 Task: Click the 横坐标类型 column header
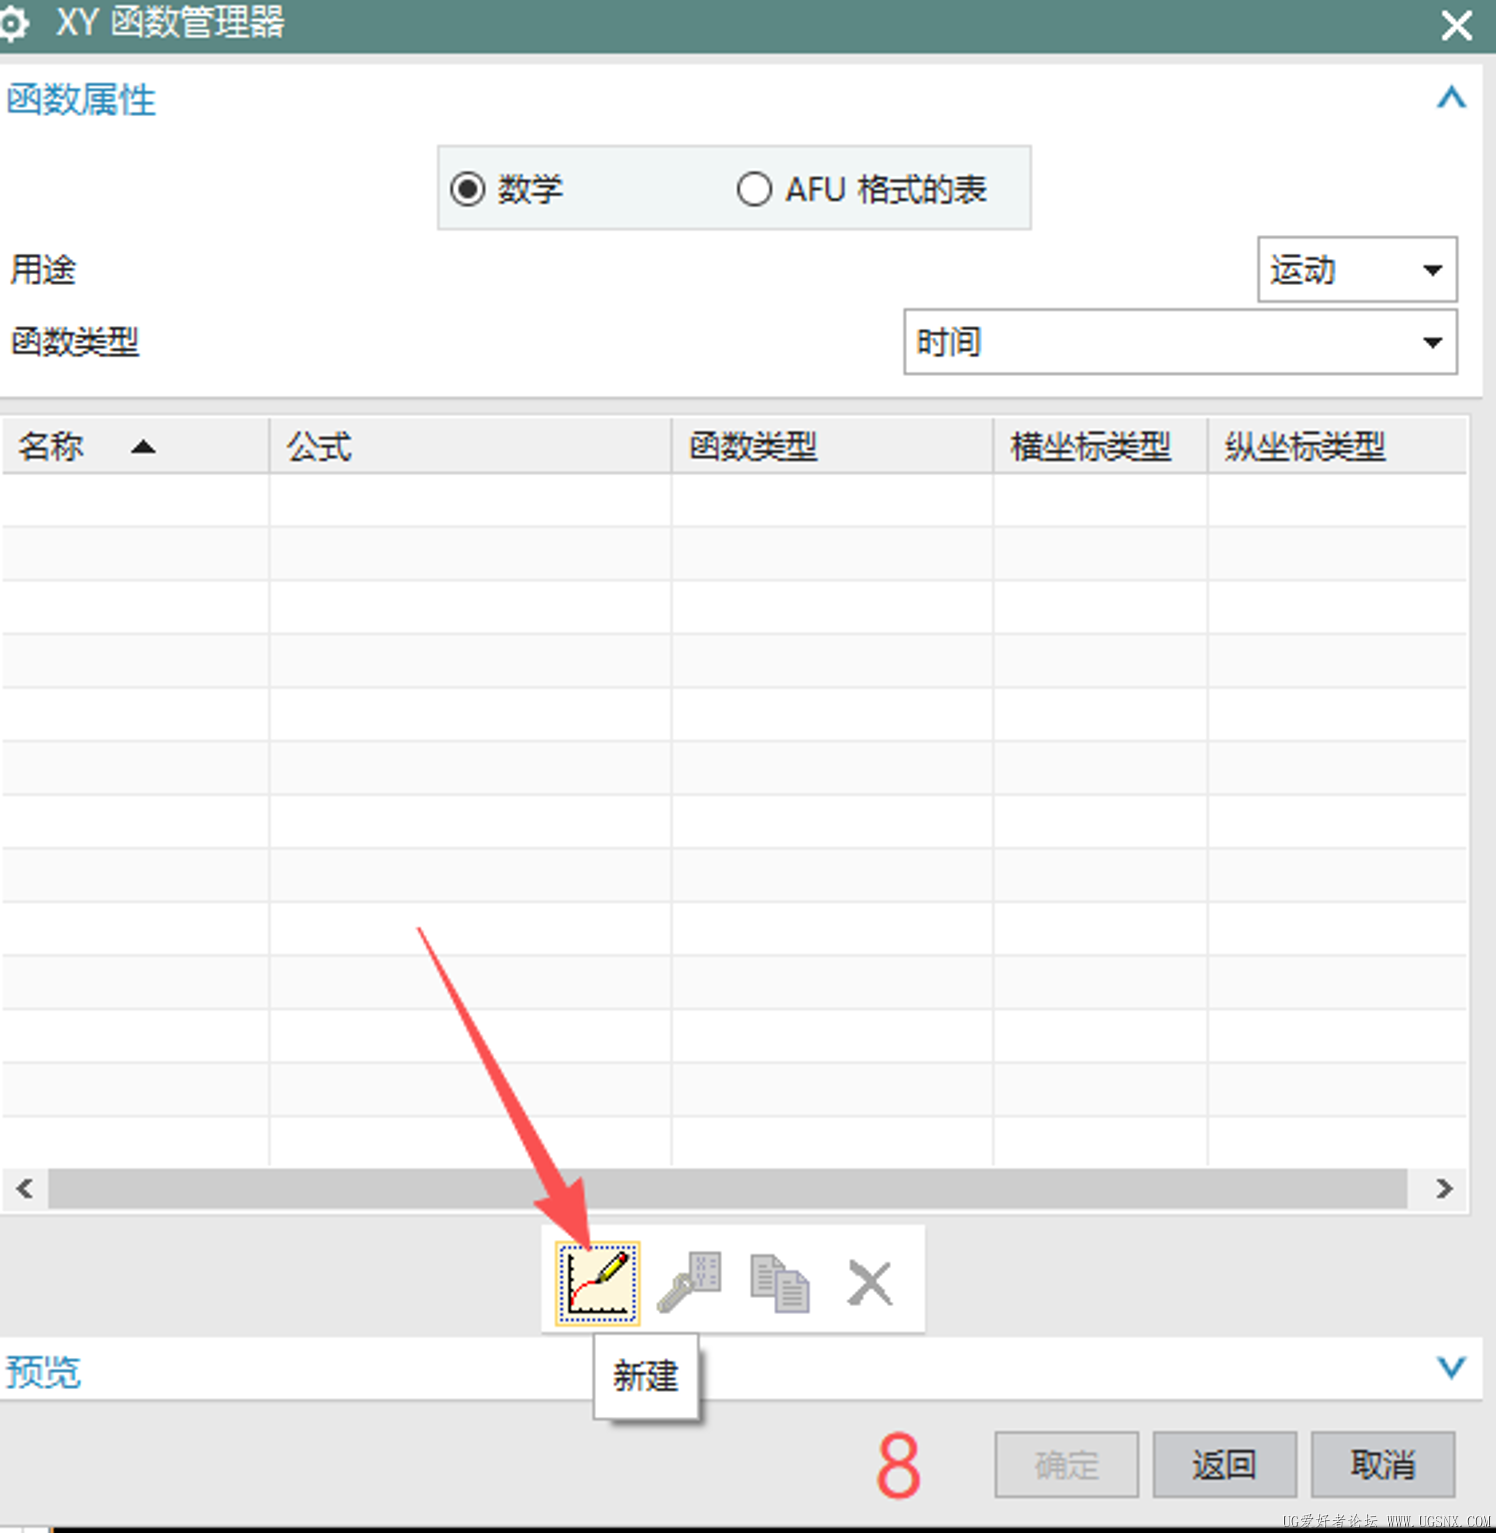pyautogui.click(x=1100, y=446)
